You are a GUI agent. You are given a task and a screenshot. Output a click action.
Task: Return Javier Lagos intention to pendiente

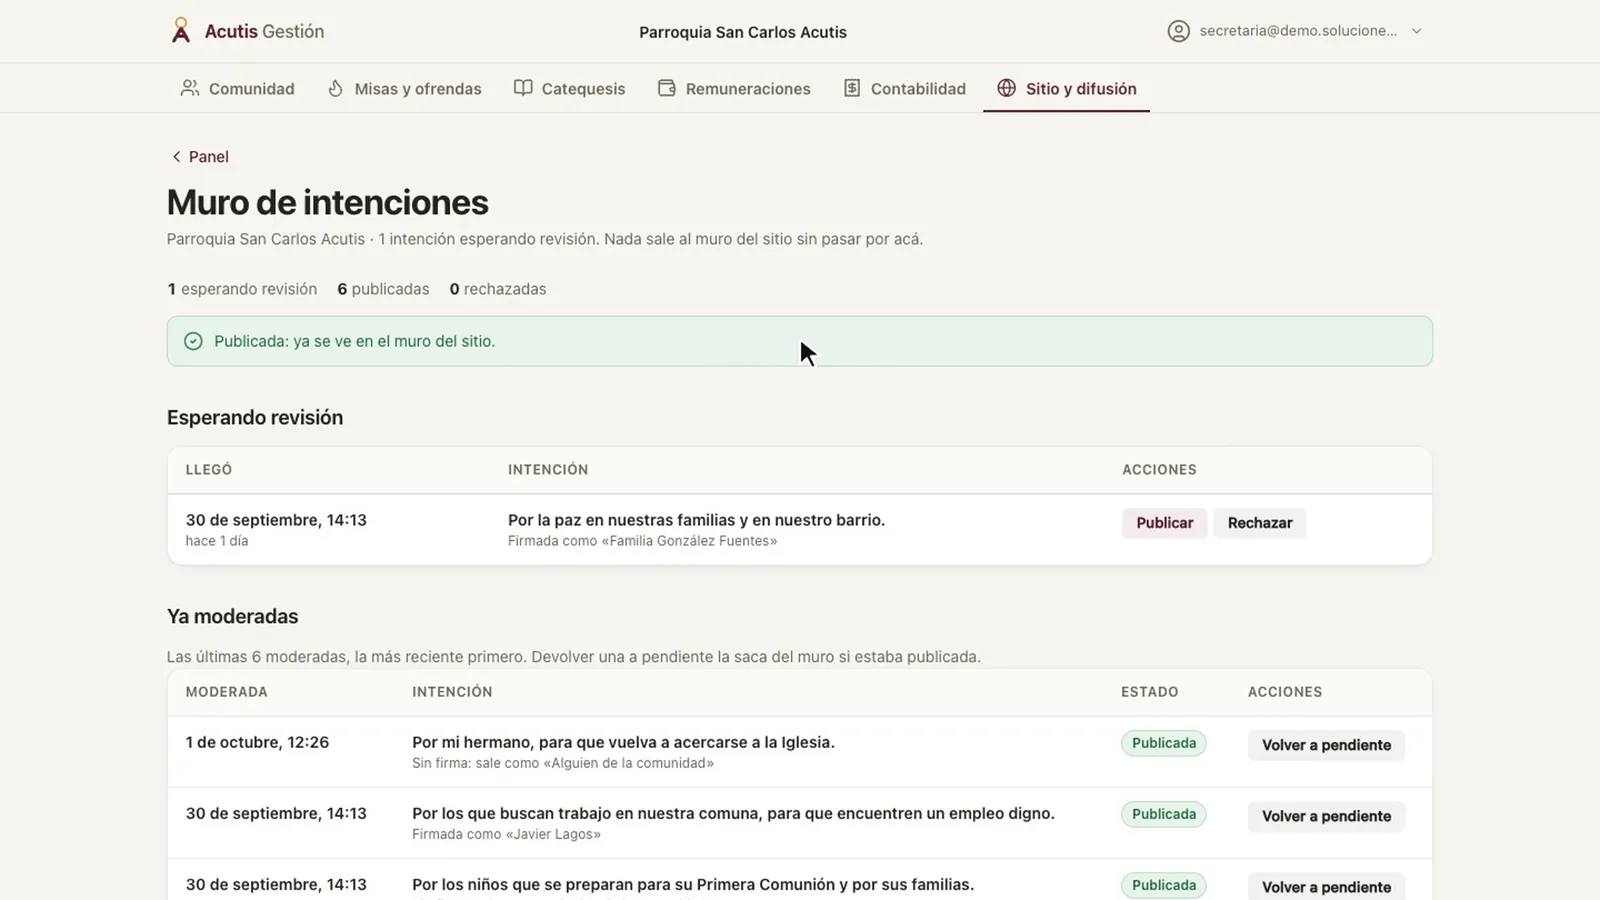(1326, 816)
